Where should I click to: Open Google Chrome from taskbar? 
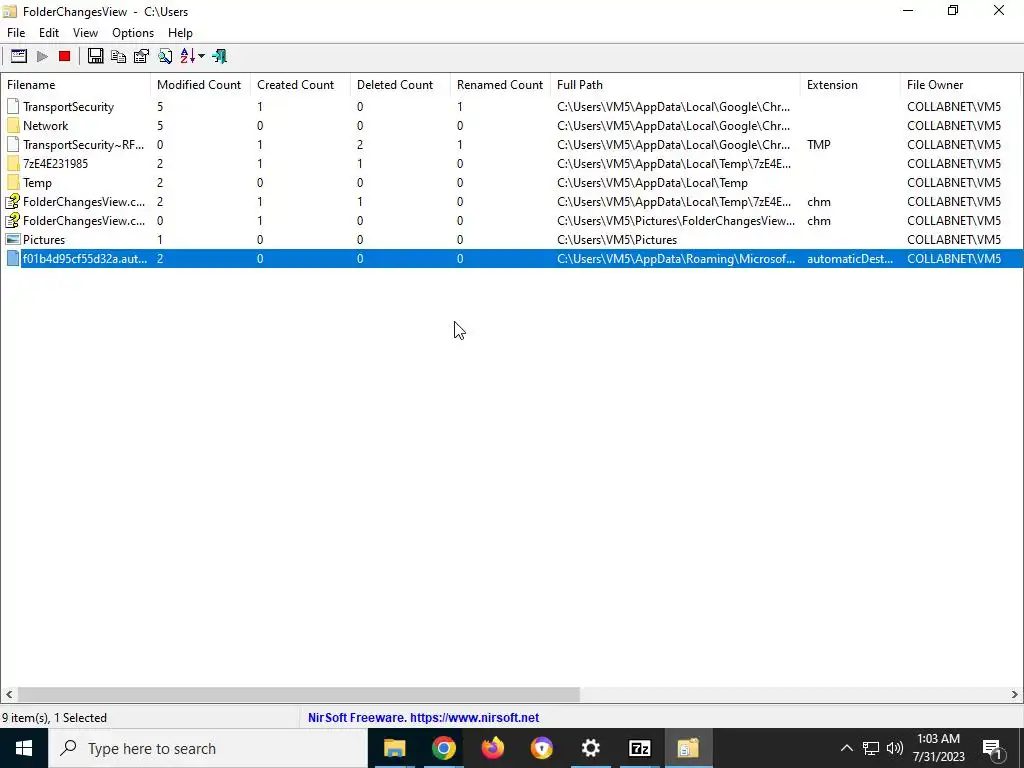[443, 748]
